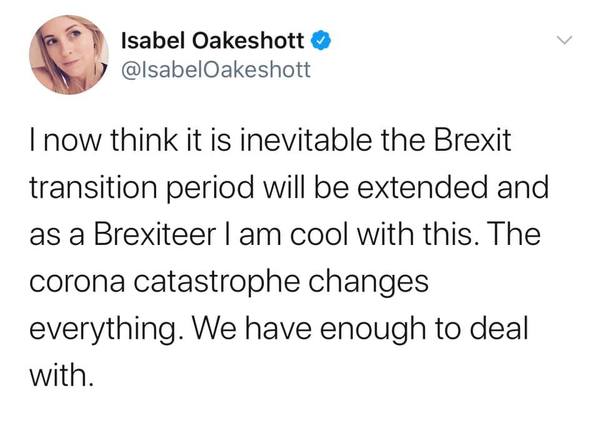Click the blue verified badge
The image size is (600, 425).
click(x=319, y=42)
